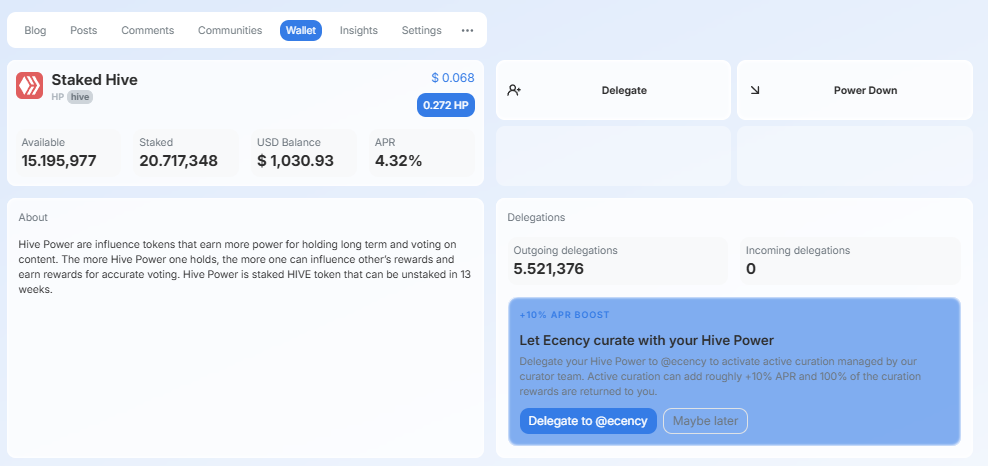Click the Hive logo icon
The width and height of the screenshot is (988, 466).
[29, 86]
